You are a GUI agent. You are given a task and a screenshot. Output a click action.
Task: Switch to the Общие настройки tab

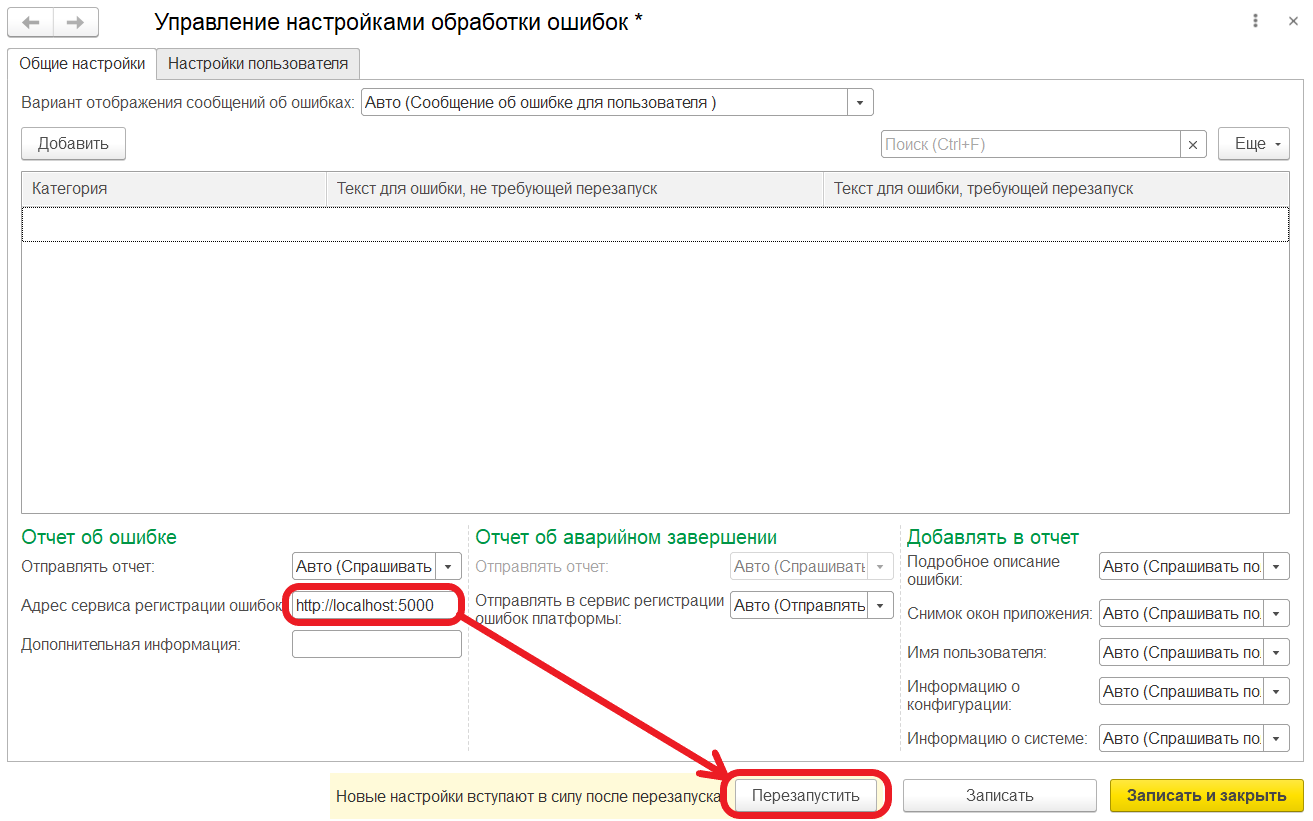(82, 63)
